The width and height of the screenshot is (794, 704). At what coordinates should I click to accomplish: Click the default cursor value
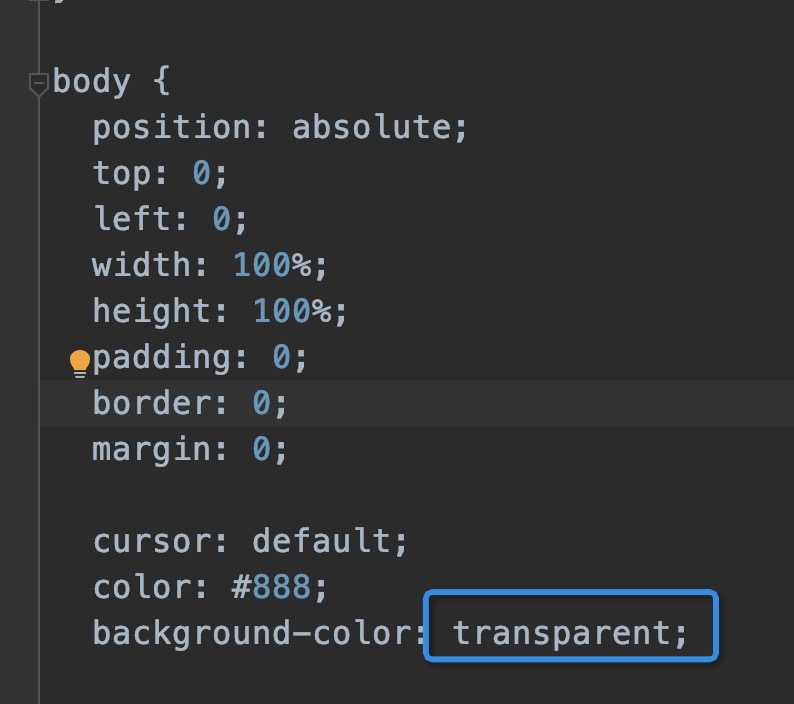tap(321, 541)
